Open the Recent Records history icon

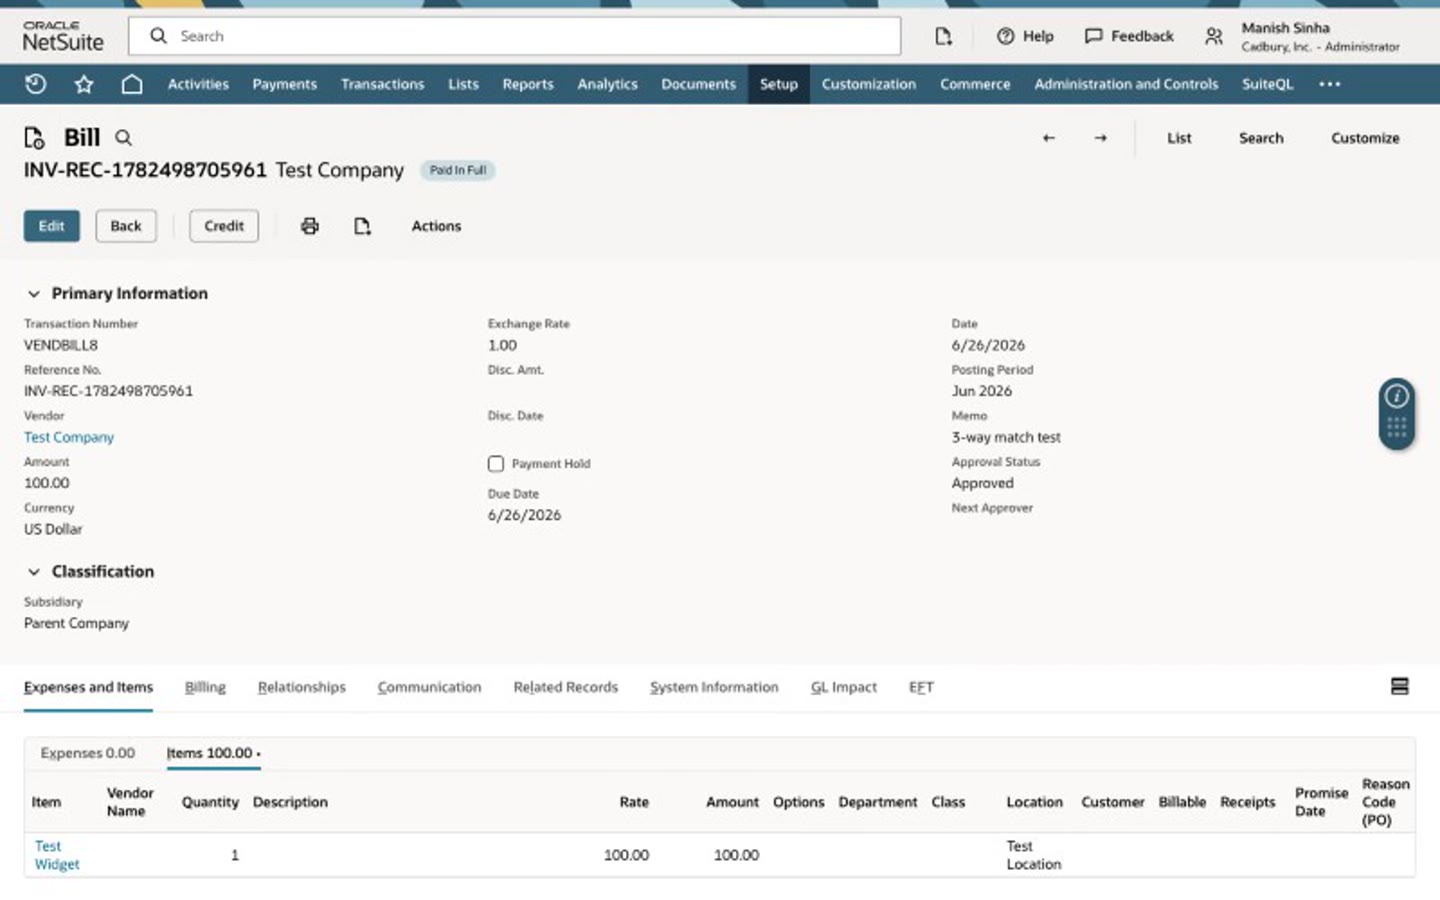coord(35,84)
